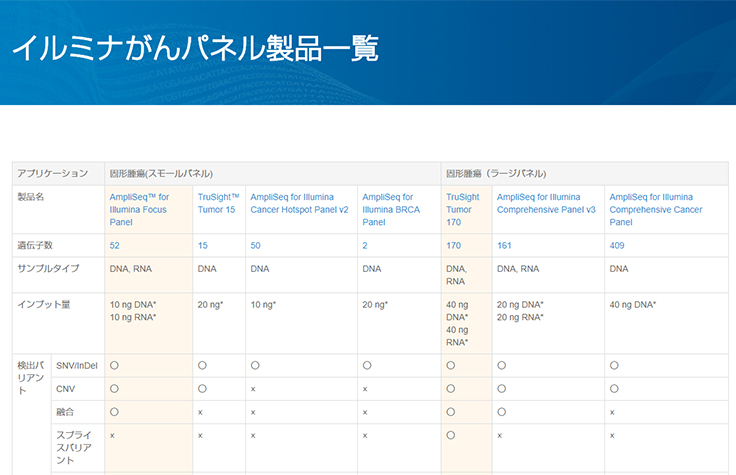Click Focus Panel SNV/InDel circle mark
The image size is (736, 475).
tap(114, 366)
